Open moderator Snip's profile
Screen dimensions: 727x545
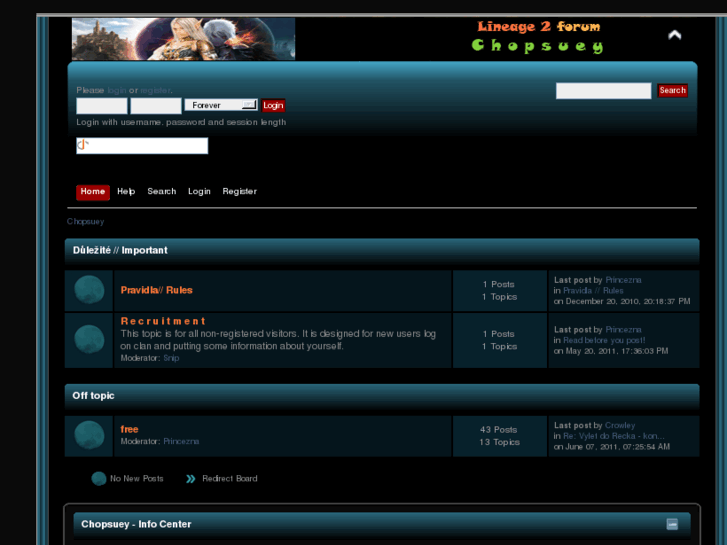click(x=171, y=358)
